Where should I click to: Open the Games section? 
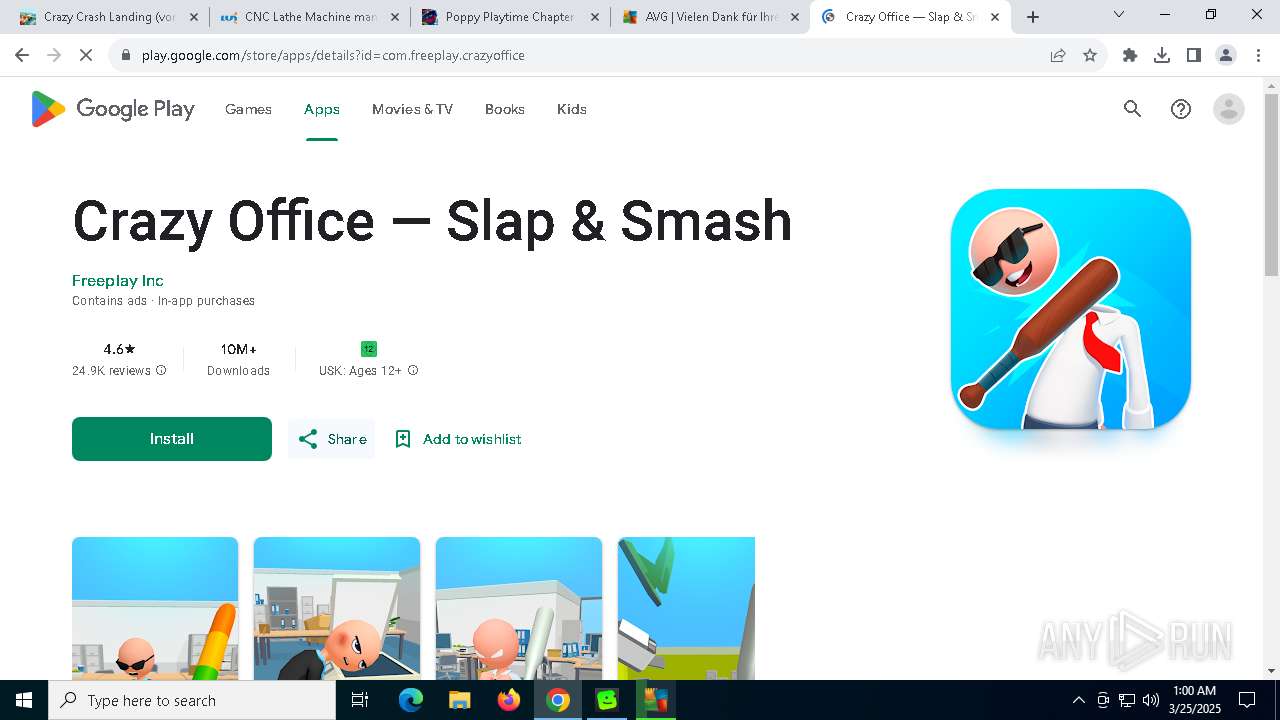pos(248,109)
